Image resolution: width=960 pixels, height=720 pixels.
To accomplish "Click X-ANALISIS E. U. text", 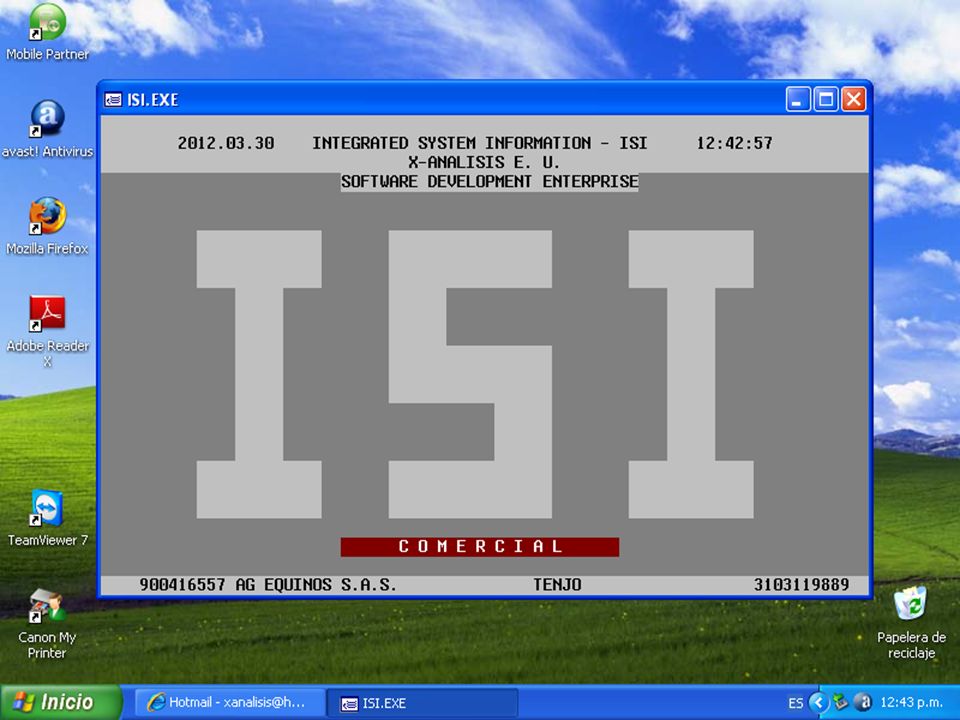I will coord(484,162).
